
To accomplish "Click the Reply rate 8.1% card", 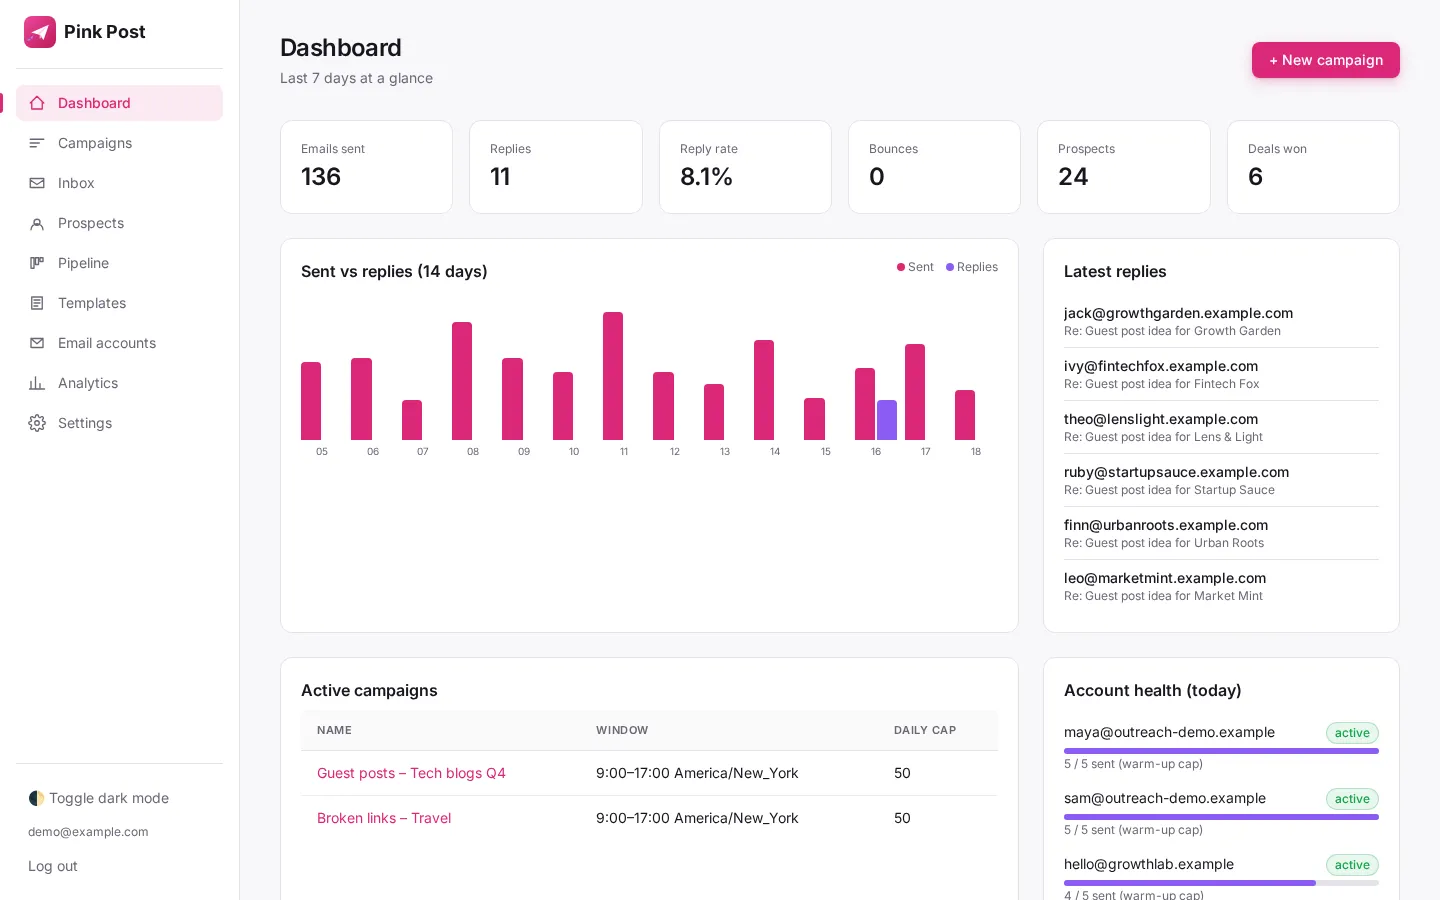I will pos(745,167).
